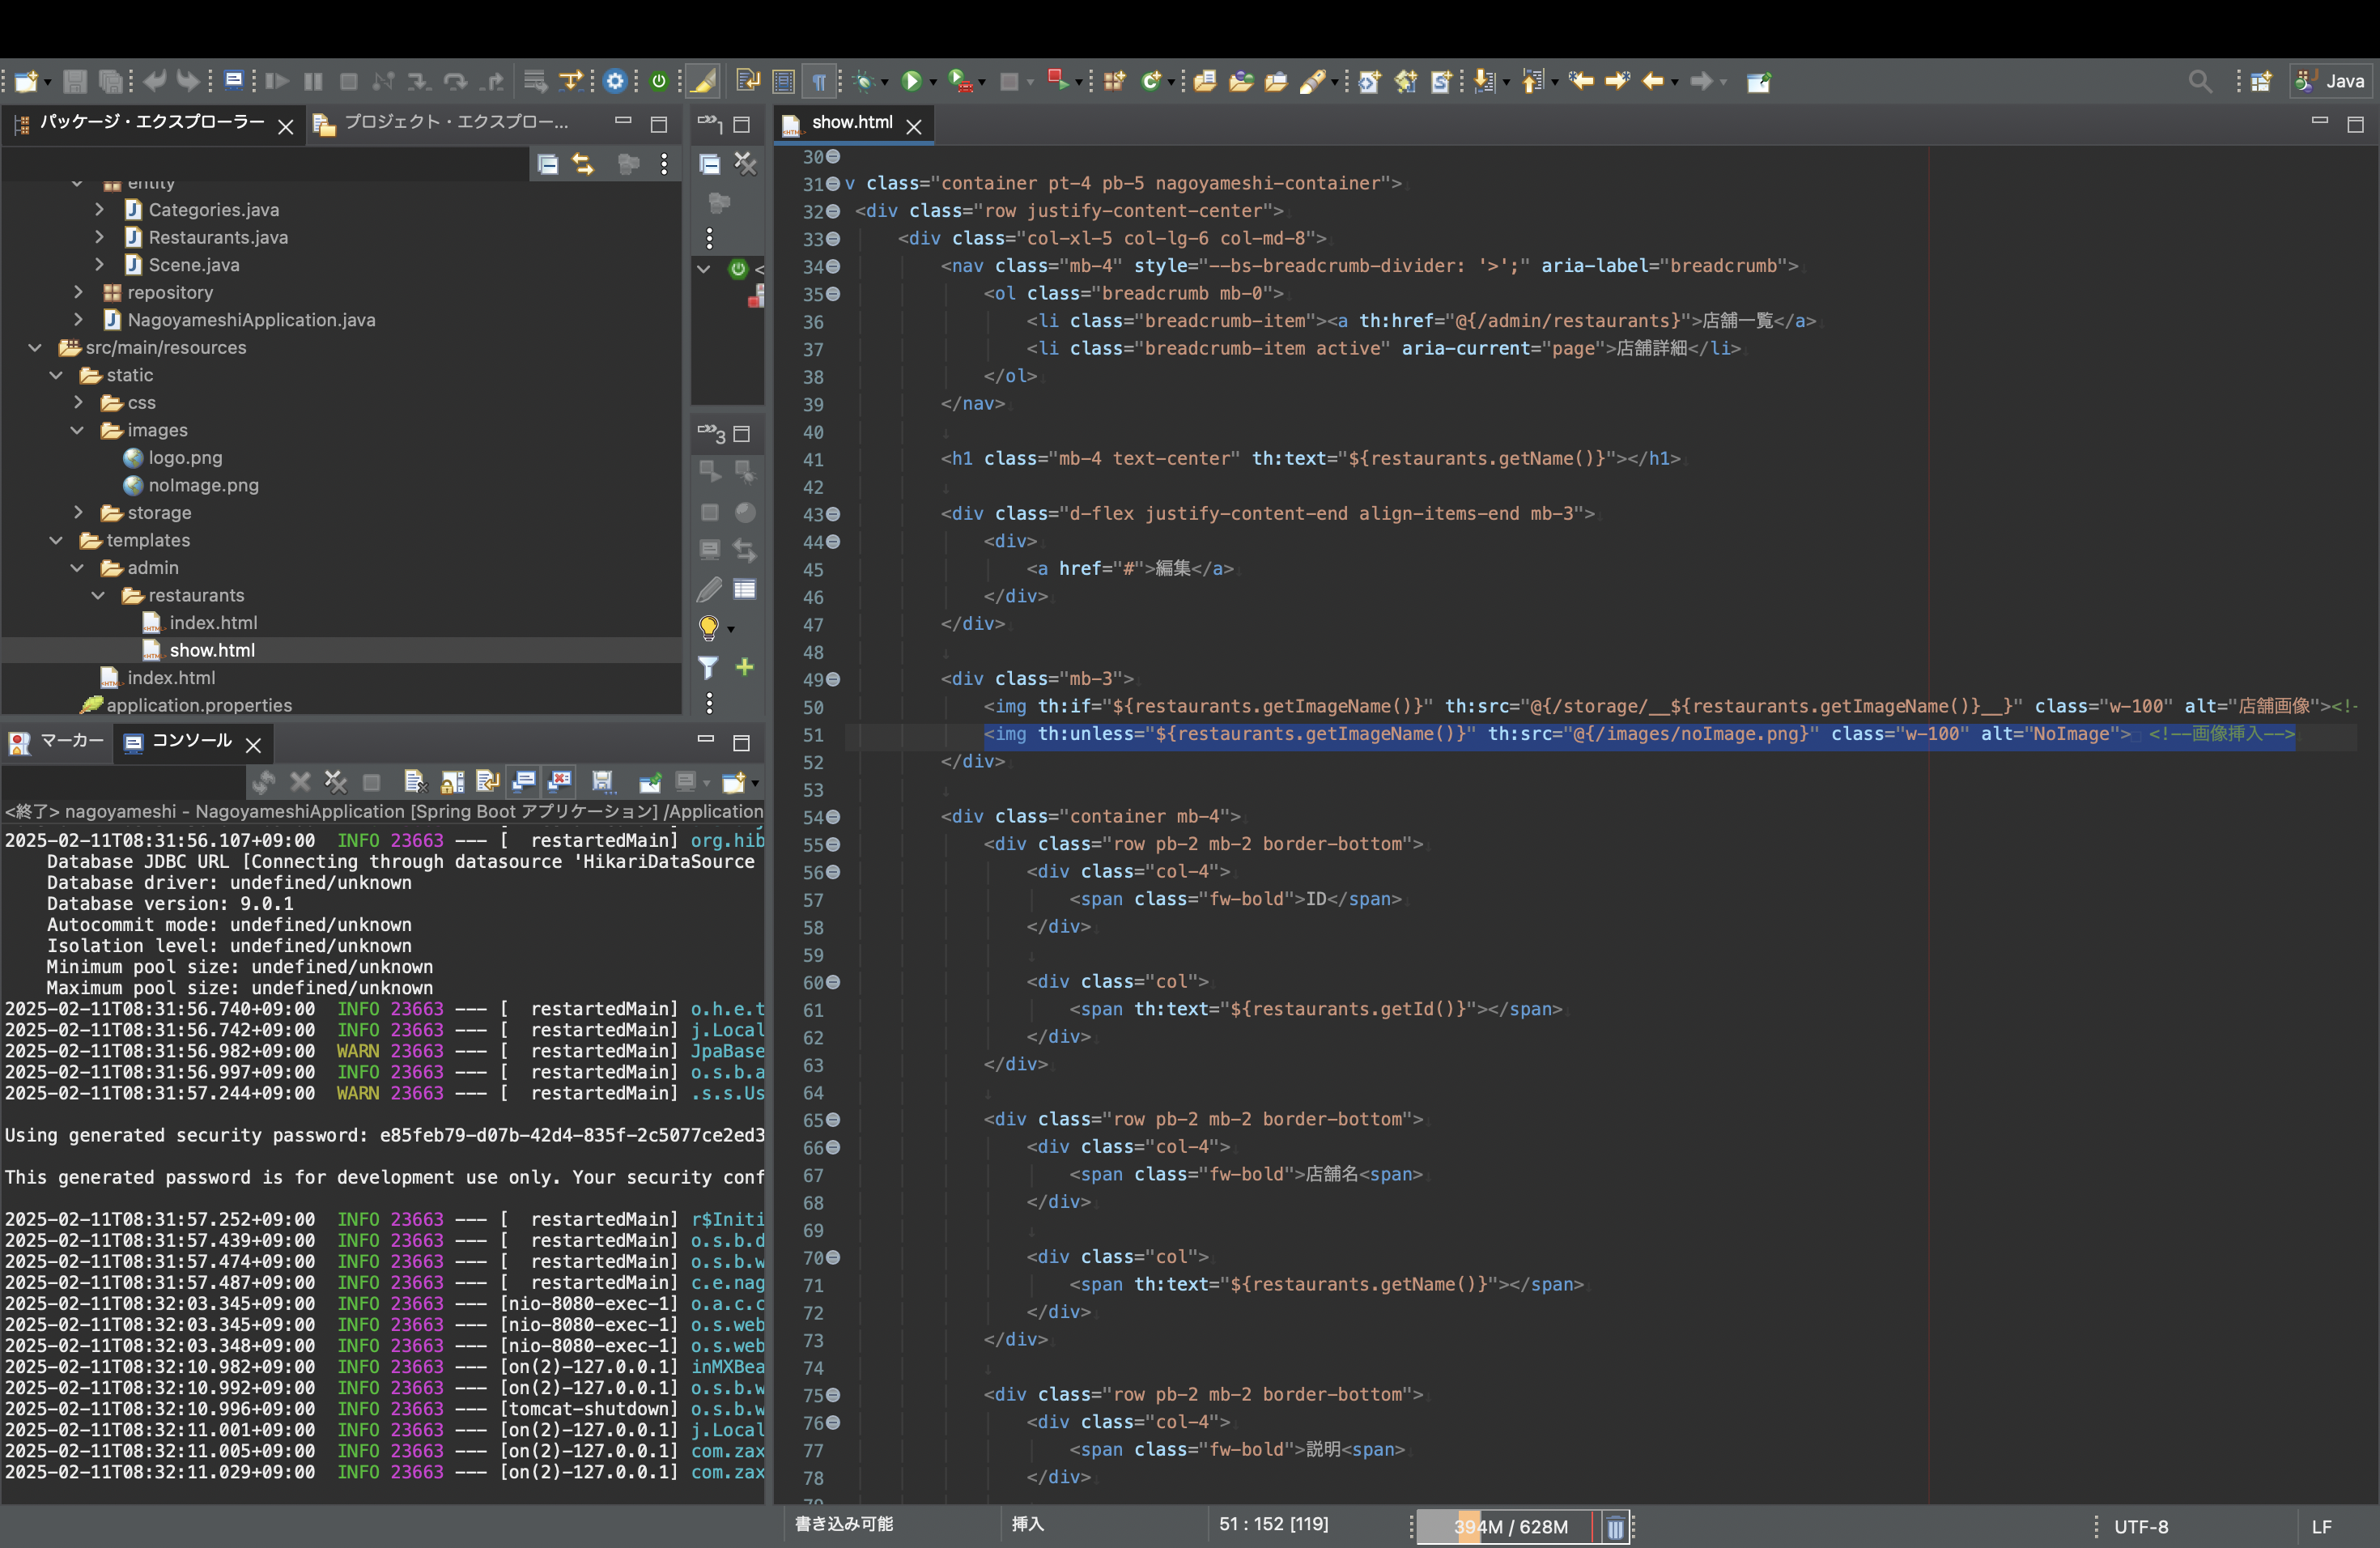Select index.html under restaurants folder

click(x=213, y=622)
